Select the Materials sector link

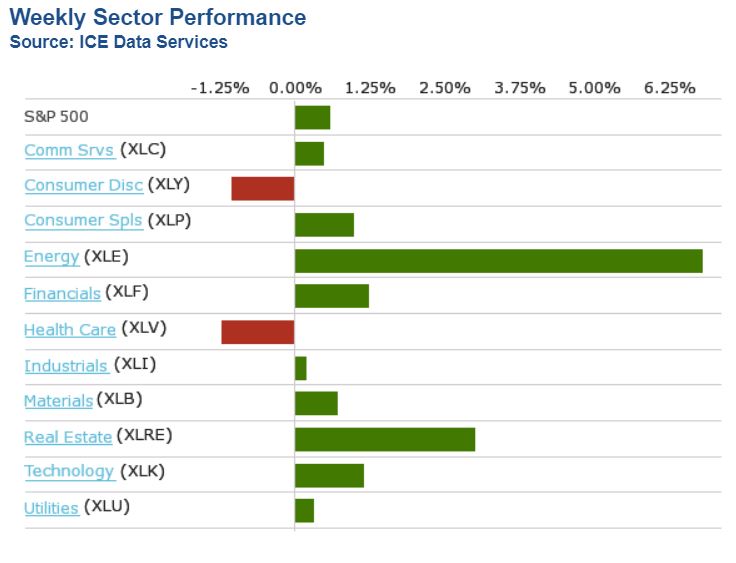[x=58, y=401]
